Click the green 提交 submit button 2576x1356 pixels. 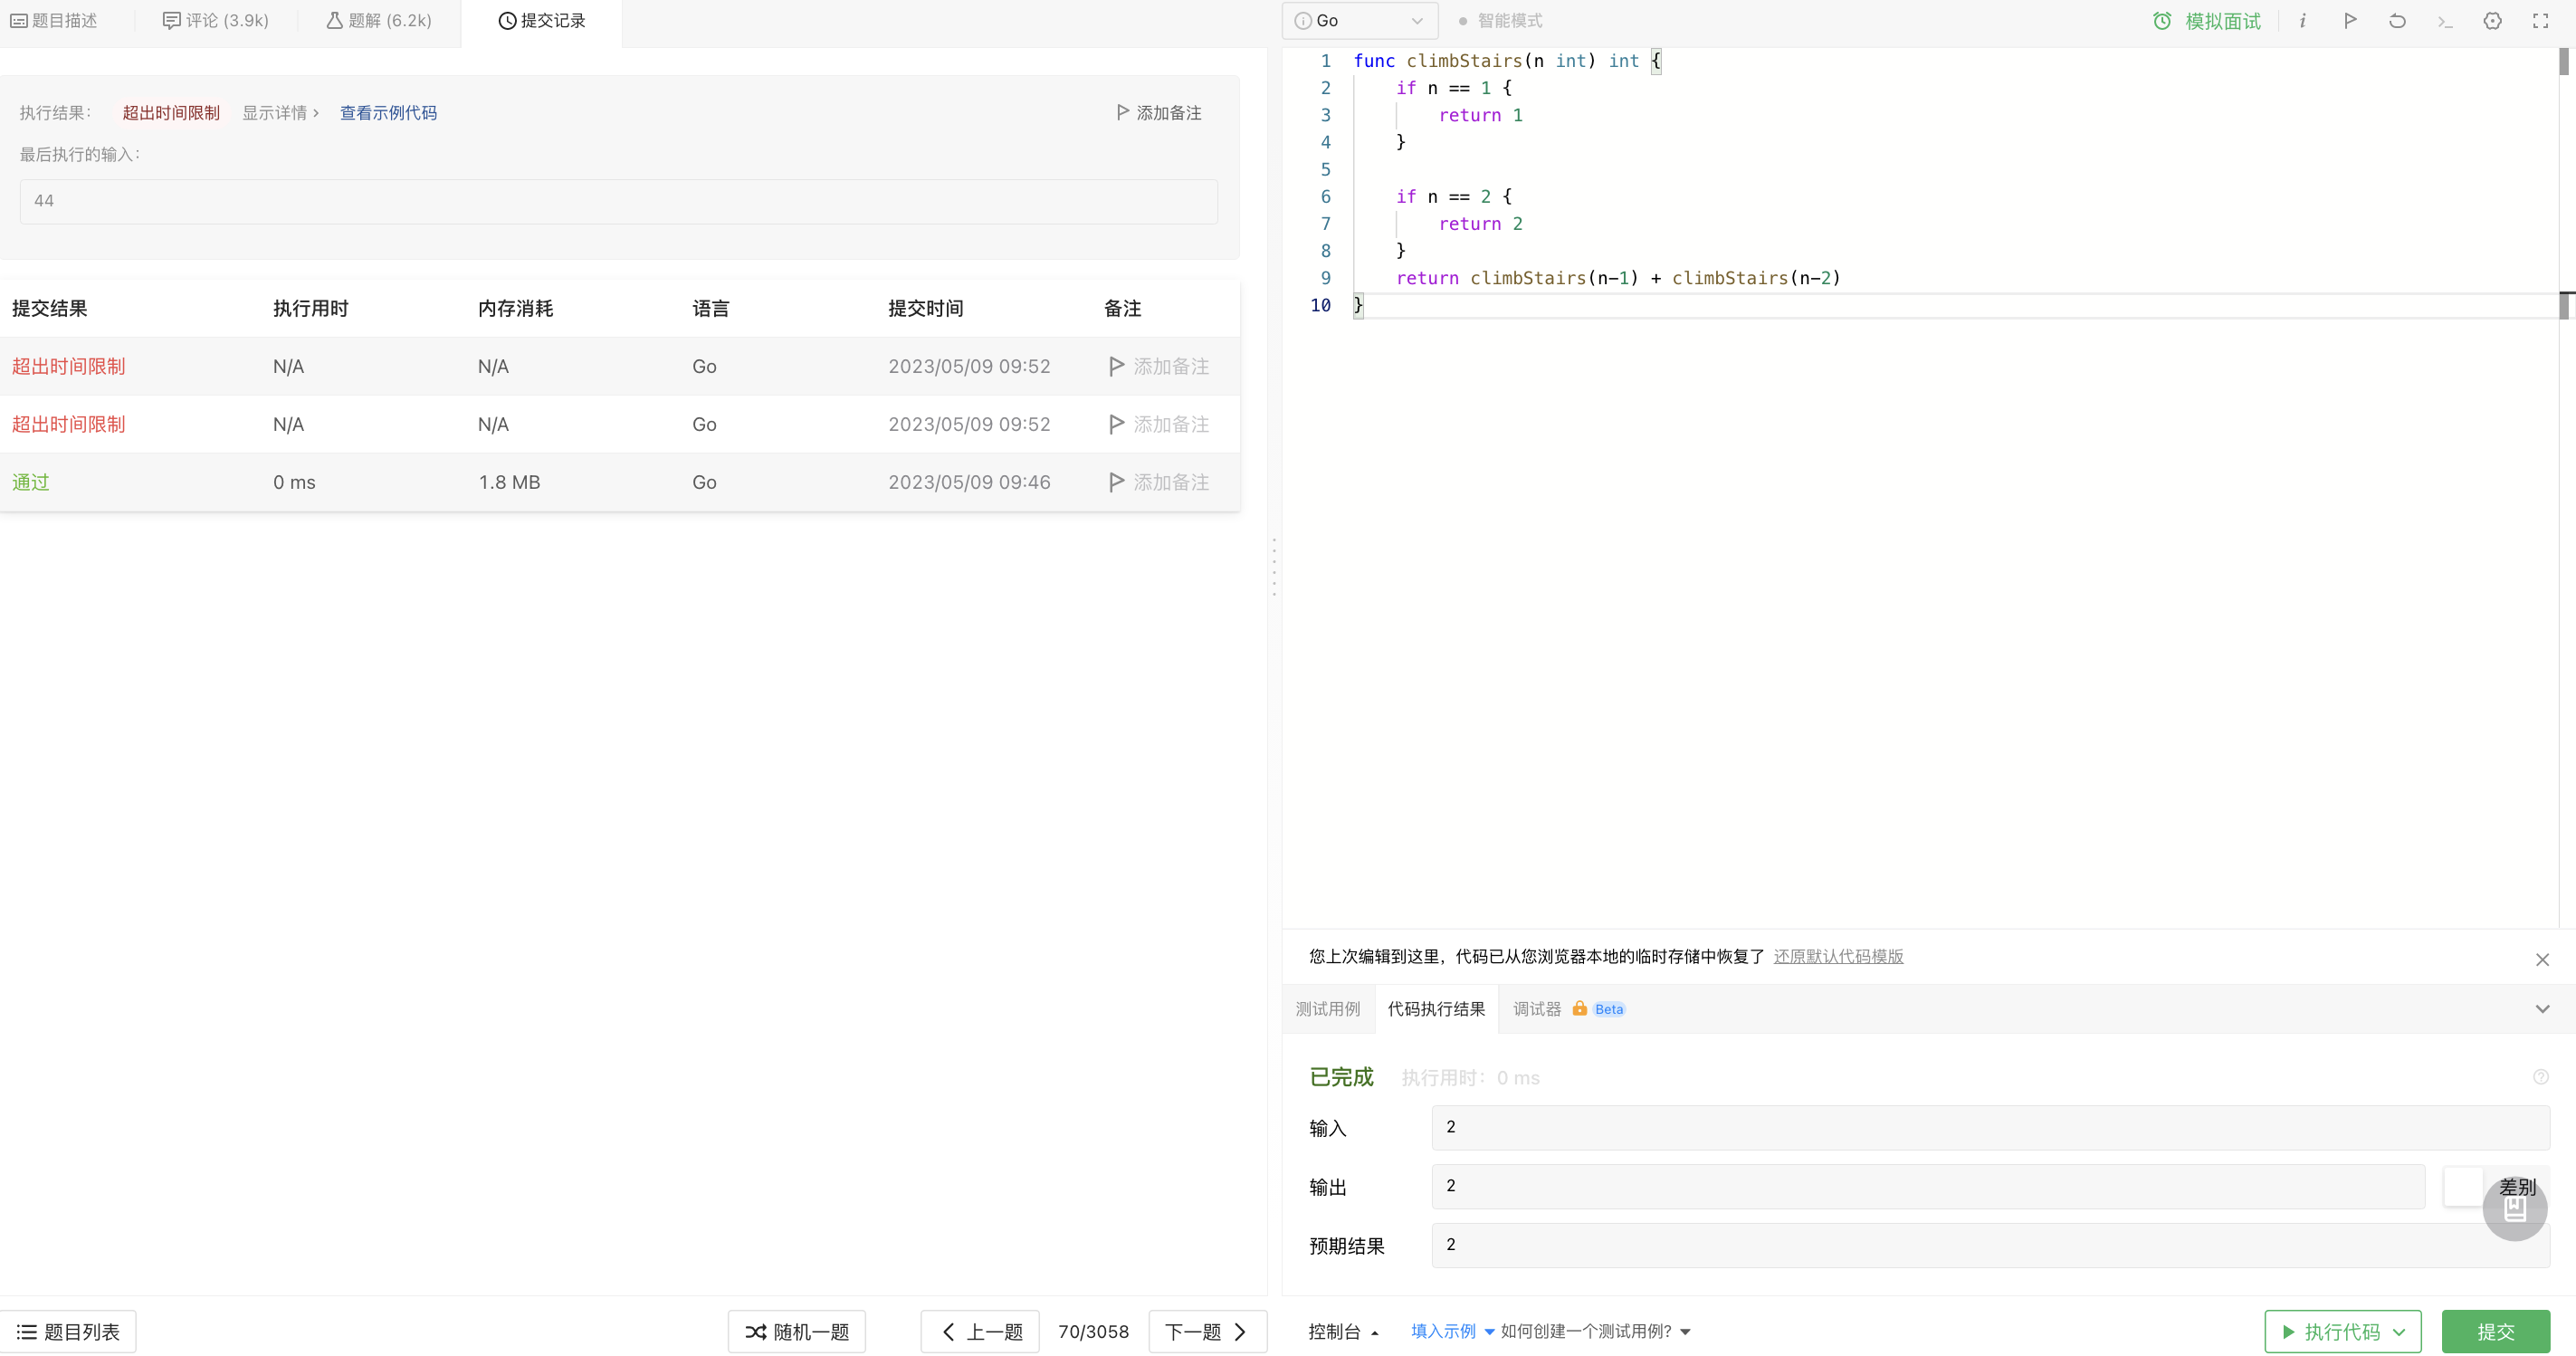[x=2495, y=1331]
